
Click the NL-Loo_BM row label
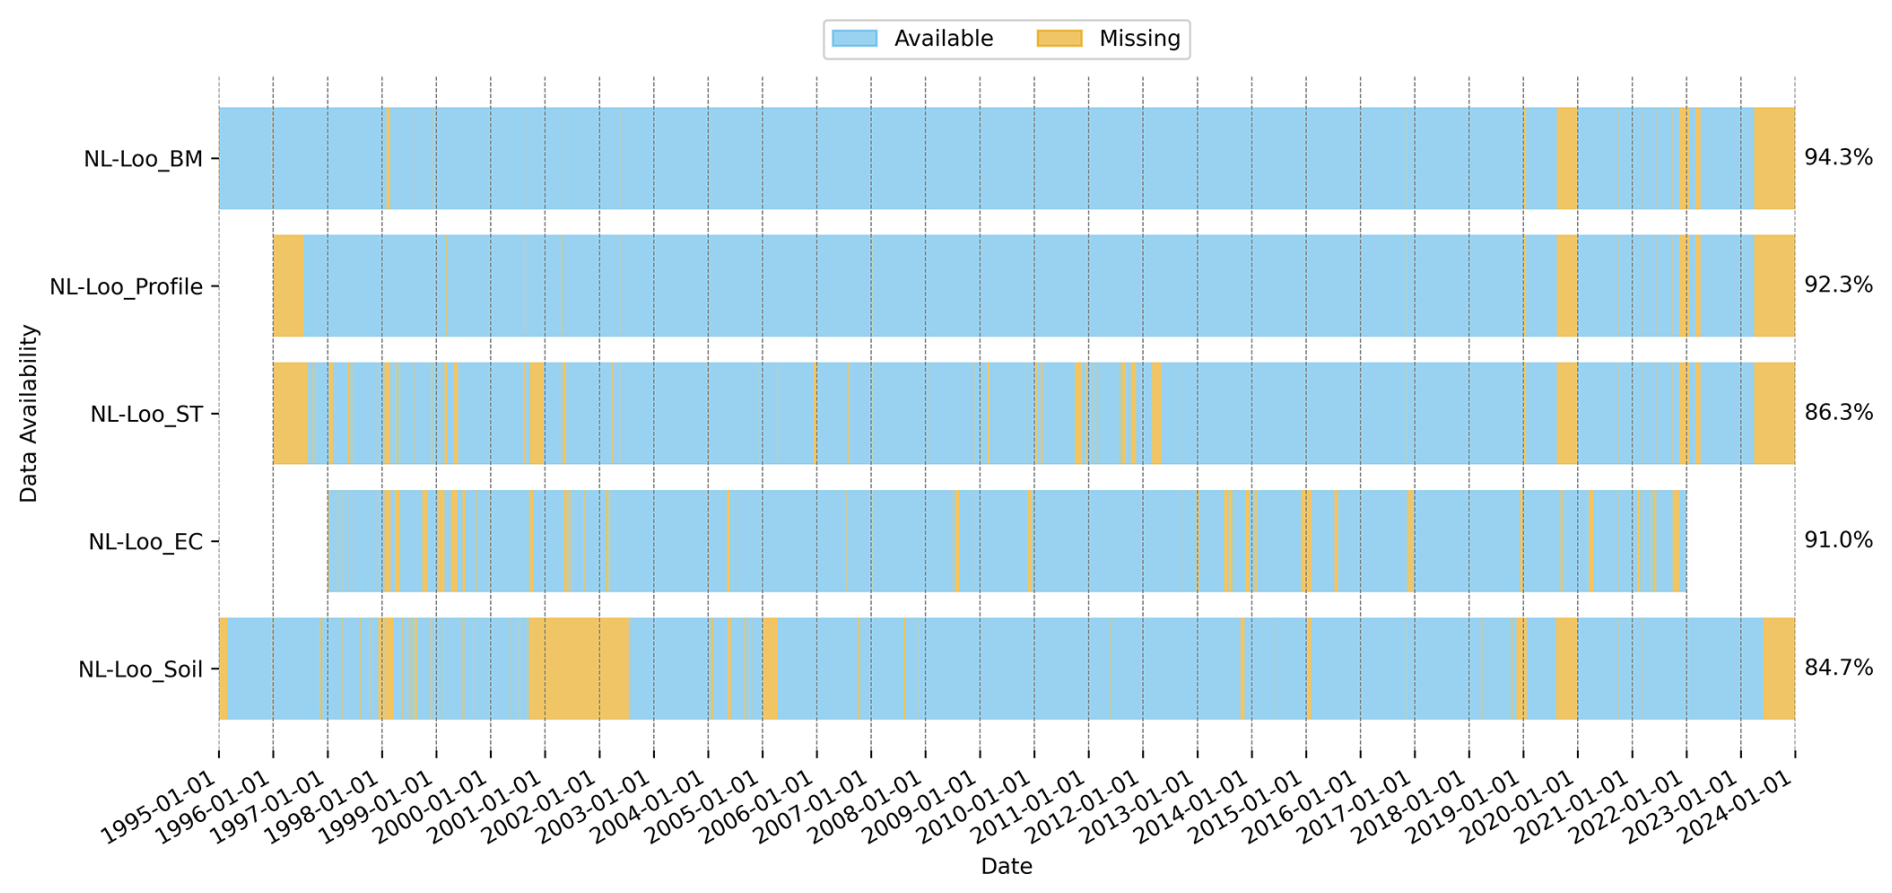tap(143, 159)
